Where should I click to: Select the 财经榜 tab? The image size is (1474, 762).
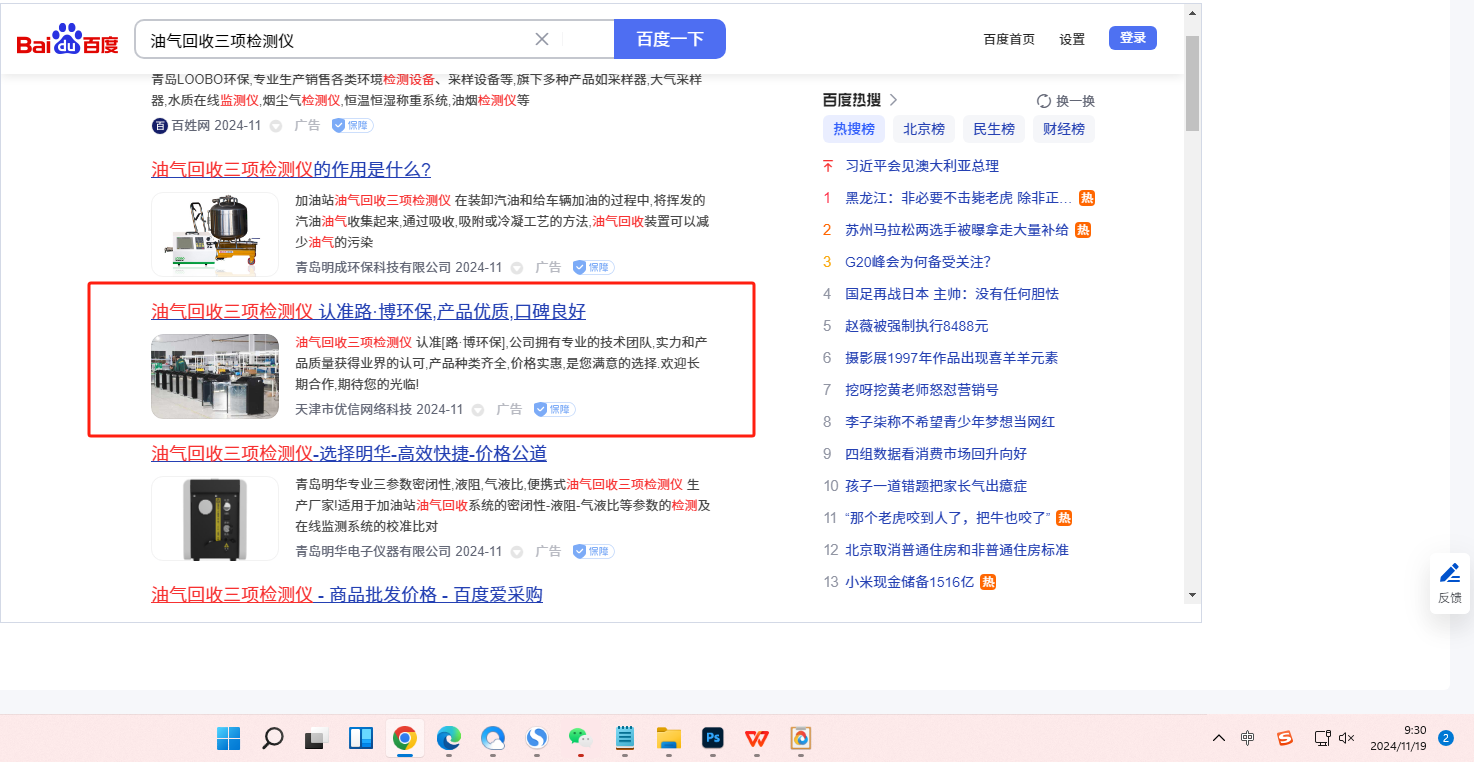click(1063, 129)
